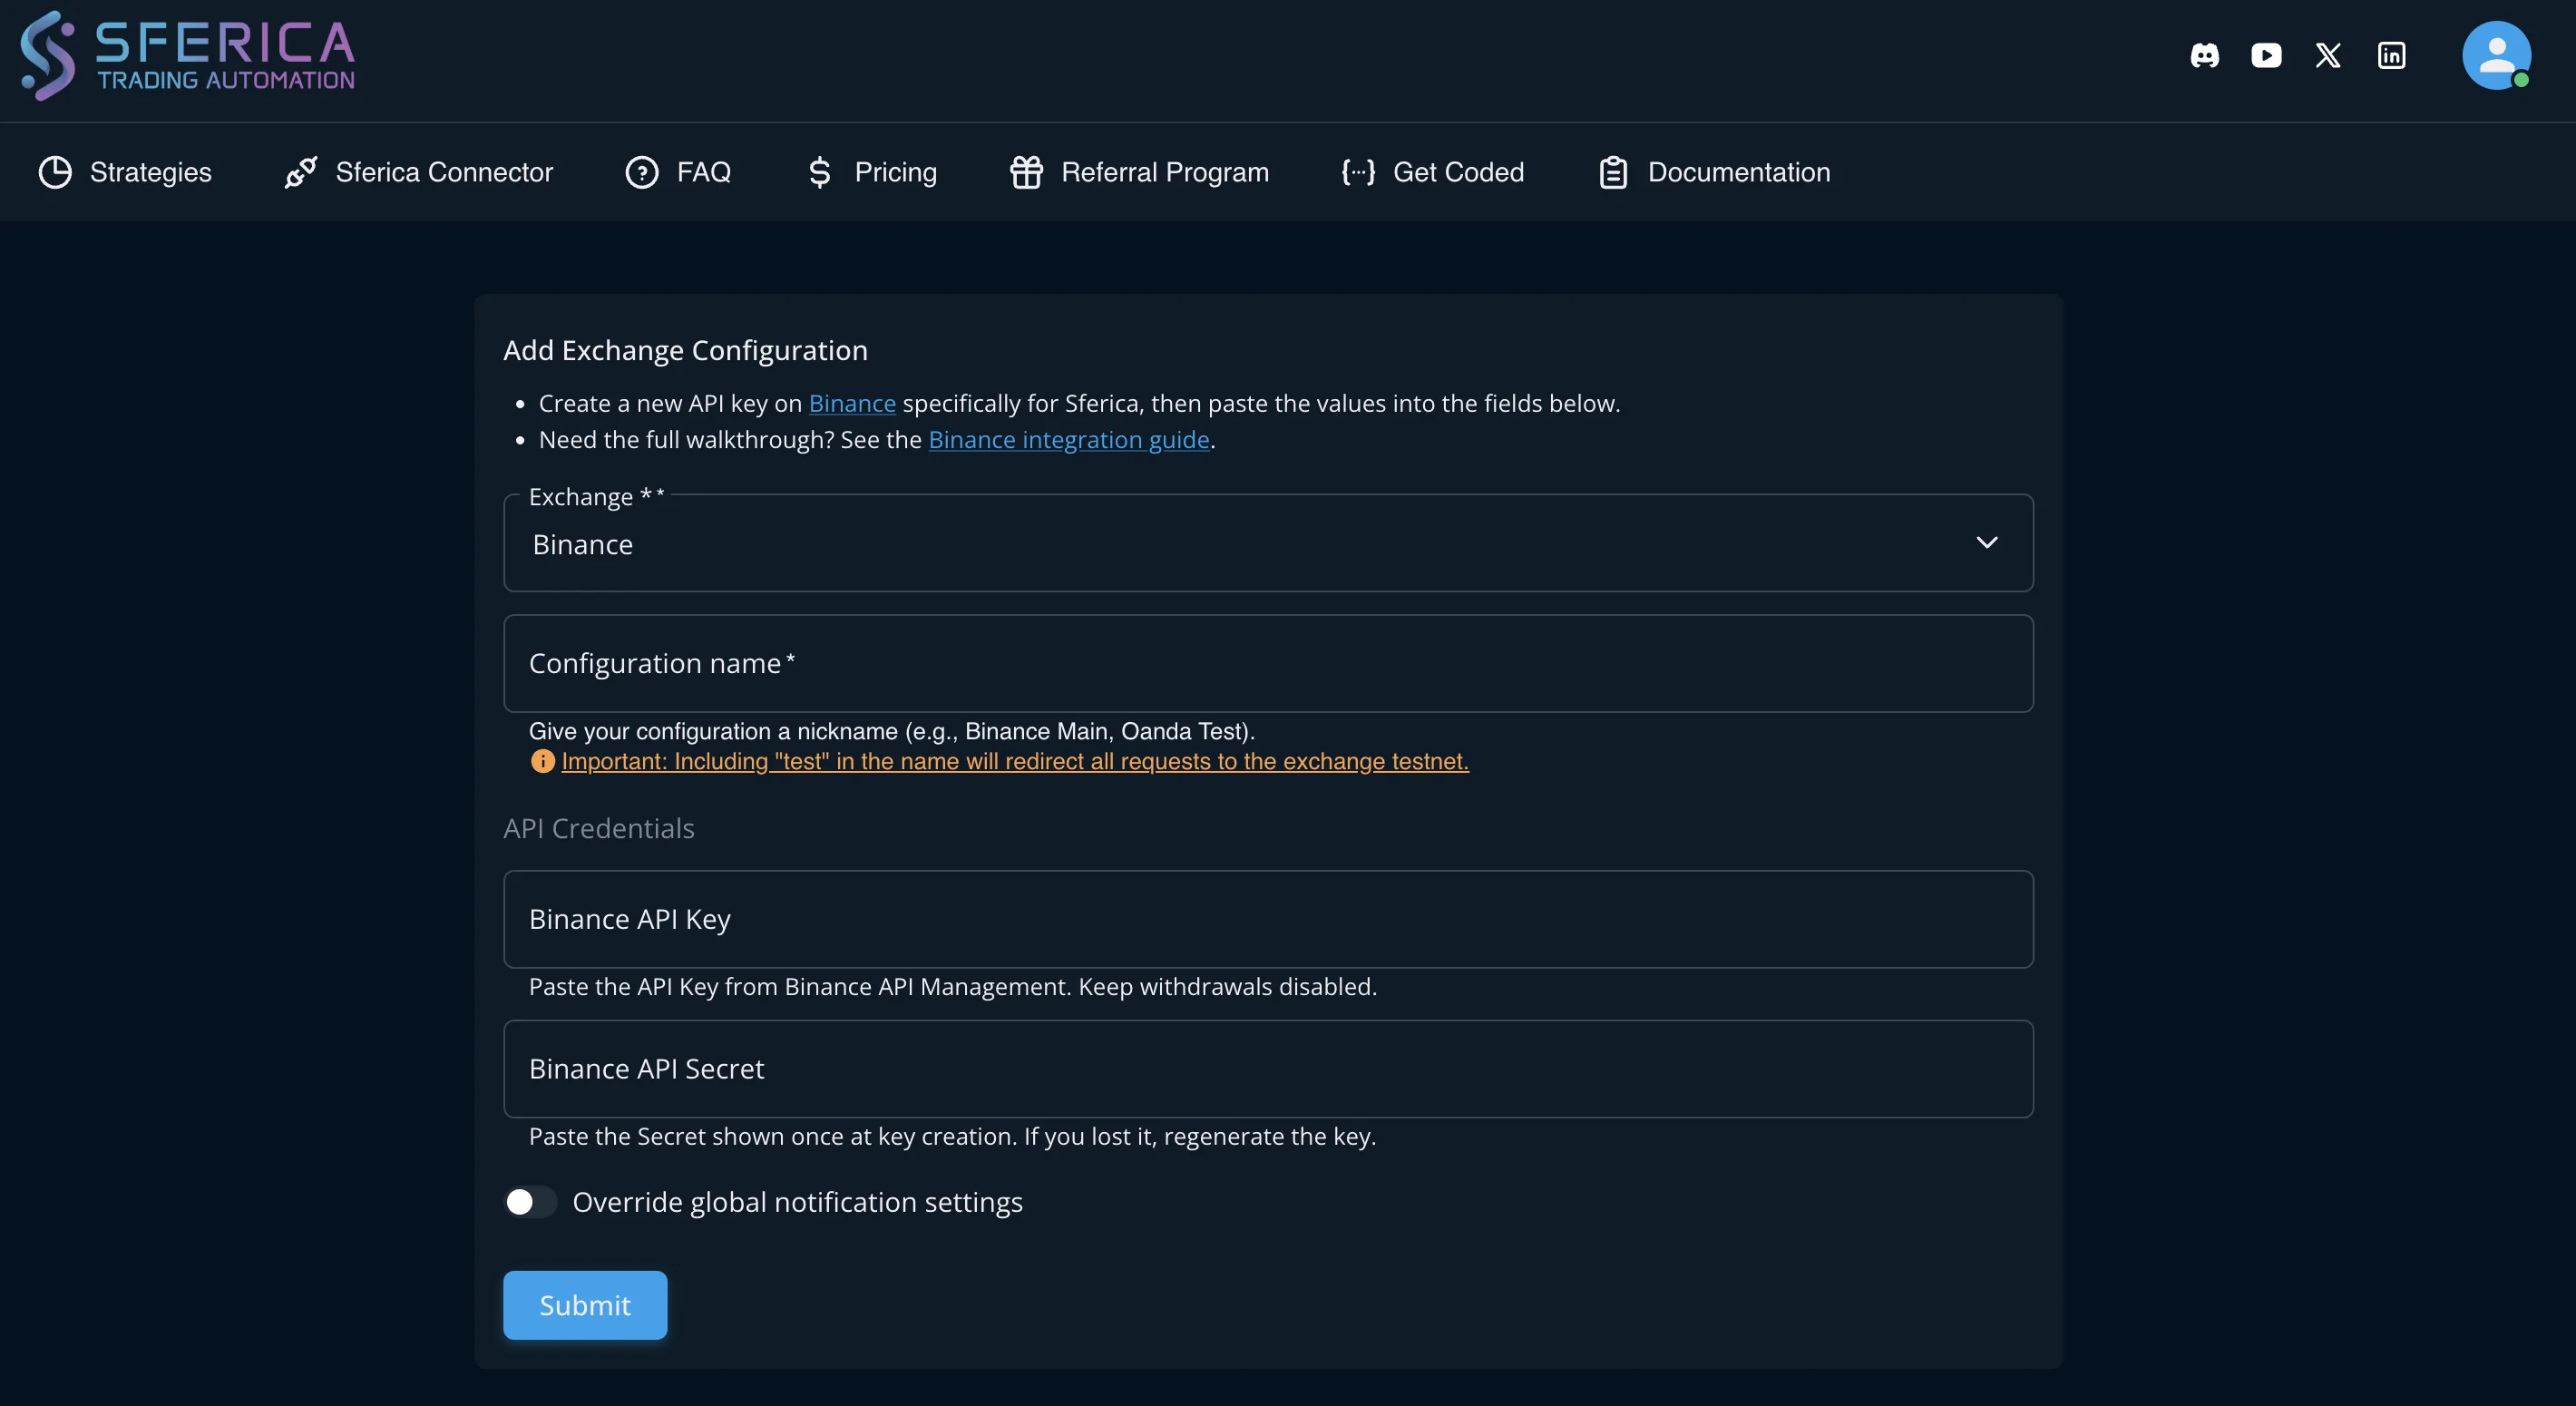Open Referral Program menu item
Image resolution: width=2576 pixels, height=1406 pixels.
[1139, 172]
